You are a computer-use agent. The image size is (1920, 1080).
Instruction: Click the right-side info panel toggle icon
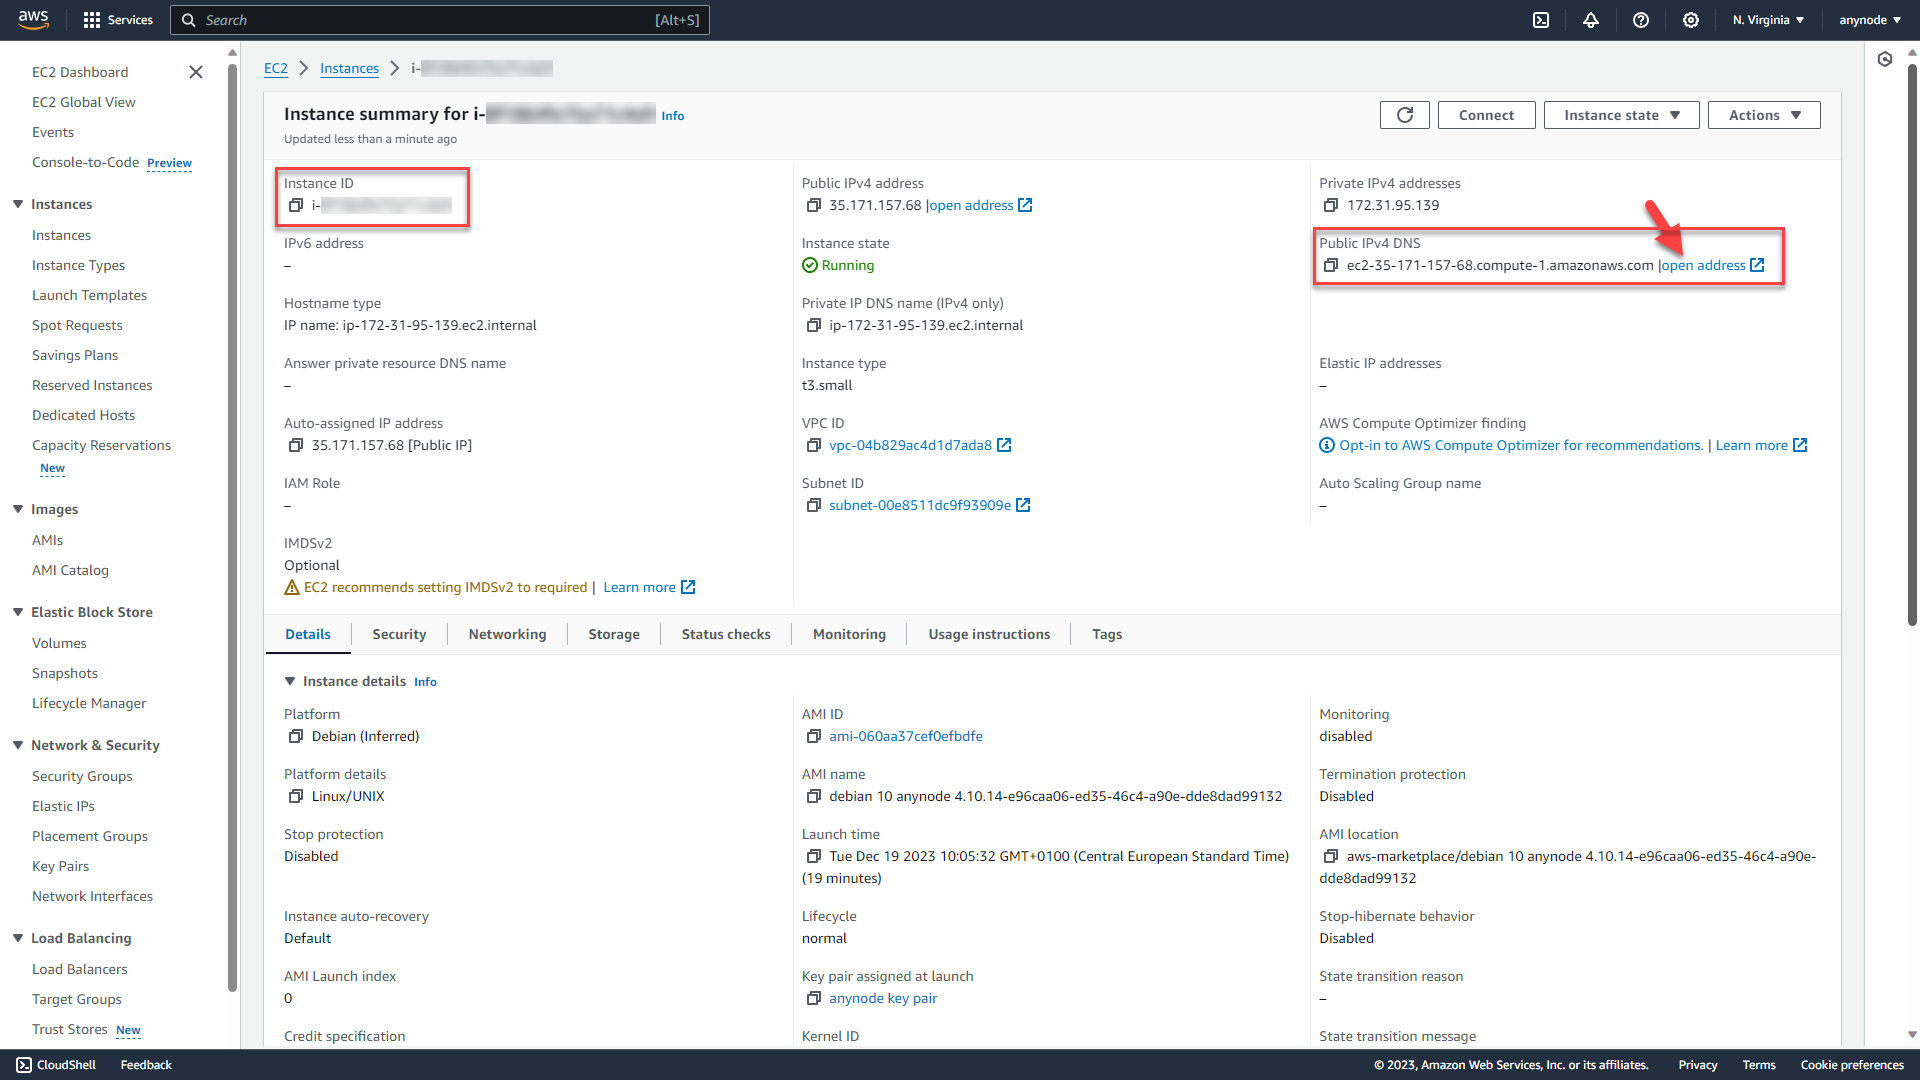click(1885, 59)
